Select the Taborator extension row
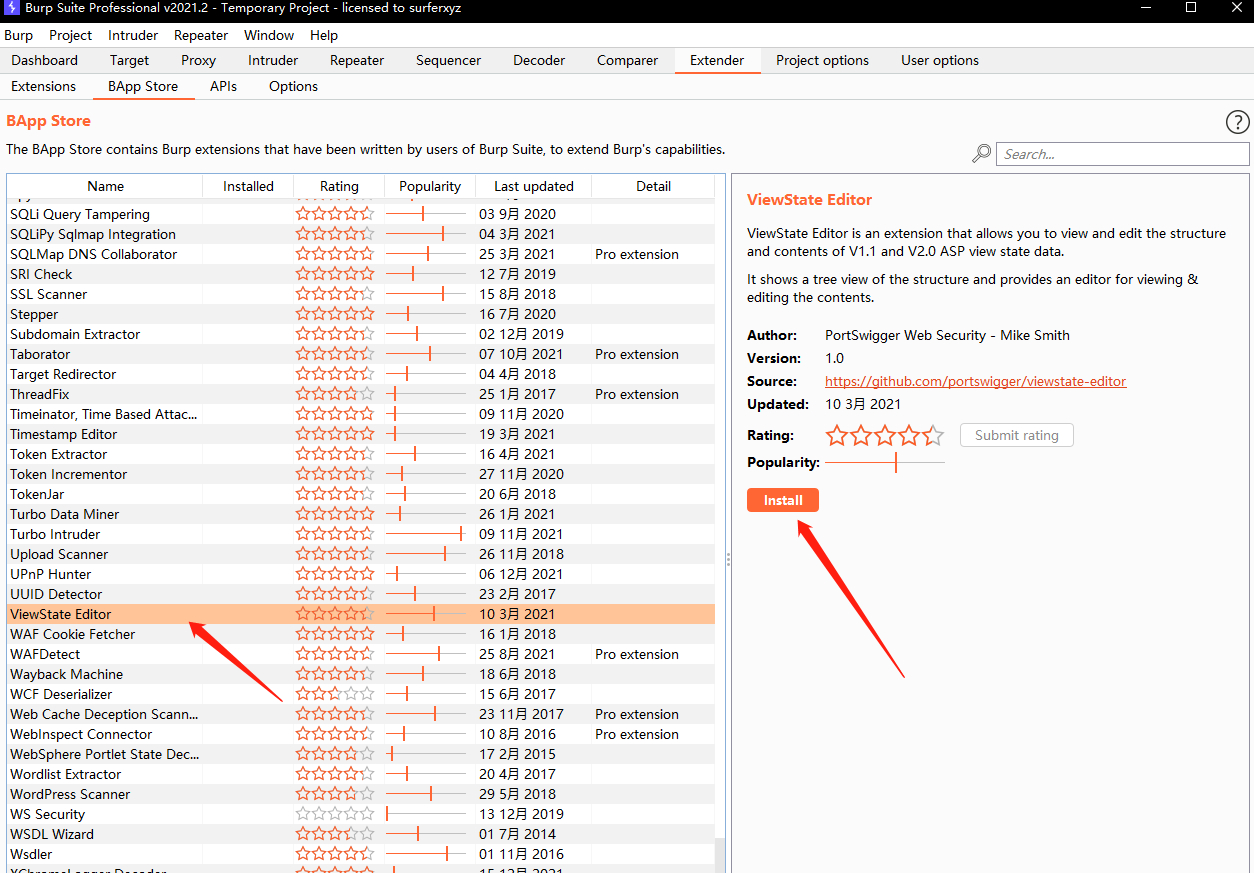This screenshot has height=873, width=1254. point(361,354)
